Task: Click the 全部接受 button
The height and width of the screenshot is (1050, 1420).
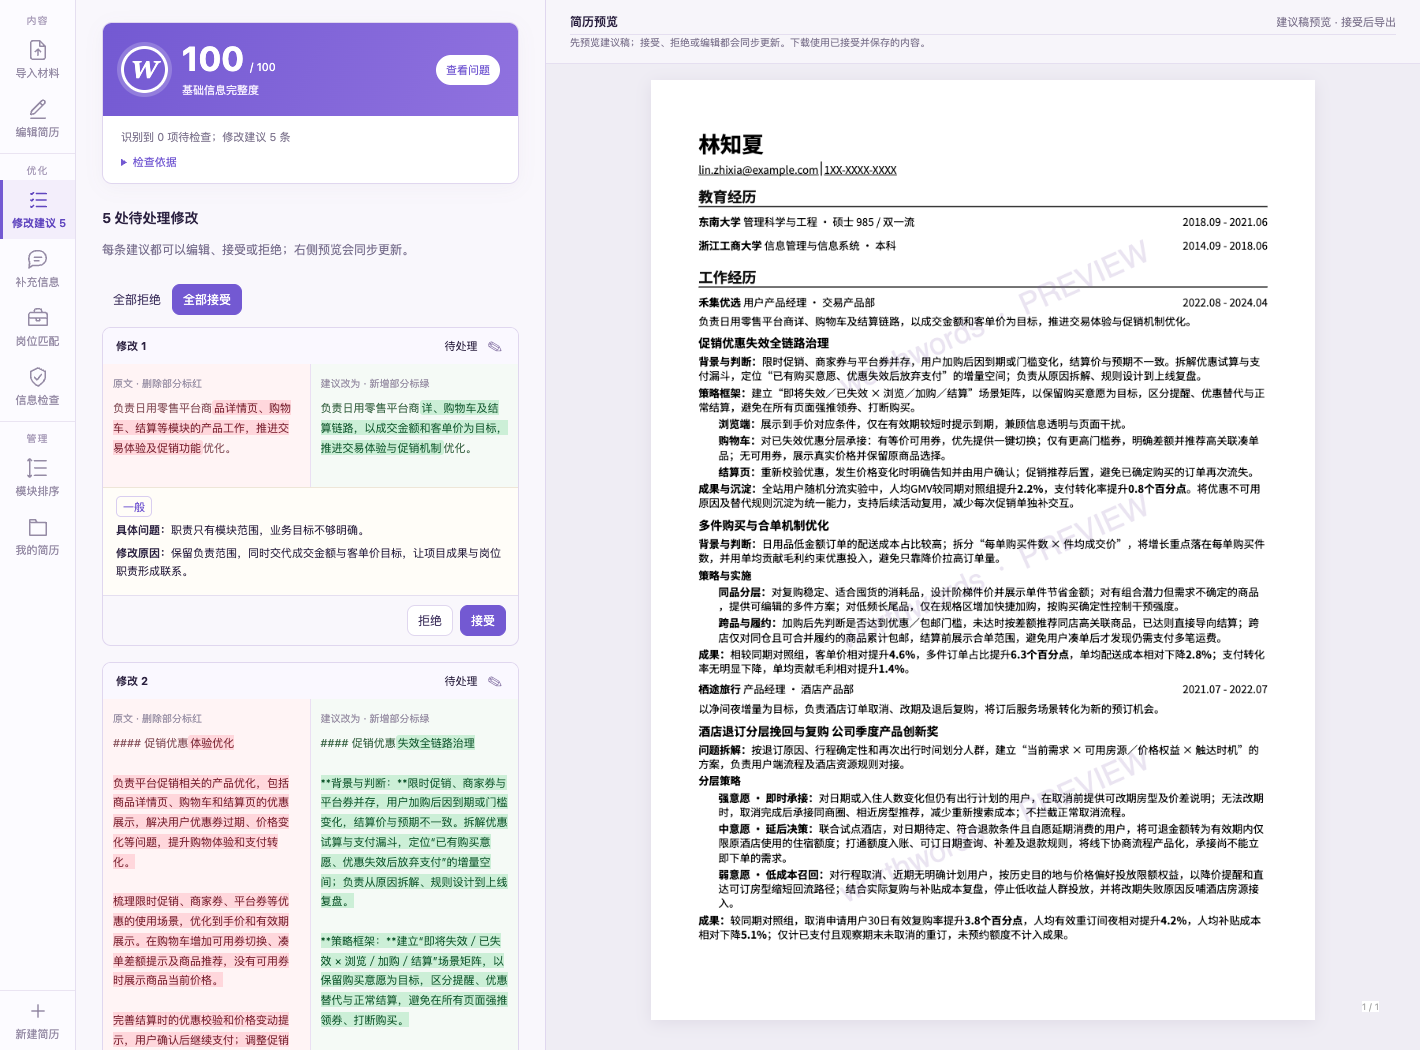Action: click(207, 300)
